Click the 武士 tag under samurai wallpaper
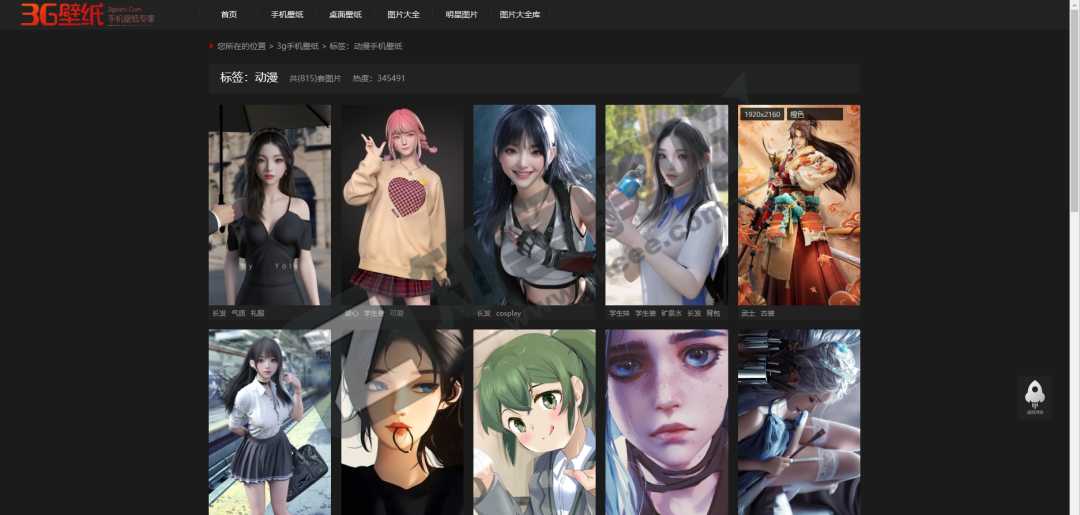This screenshot has height=515, width=1080. click(747, 313)
